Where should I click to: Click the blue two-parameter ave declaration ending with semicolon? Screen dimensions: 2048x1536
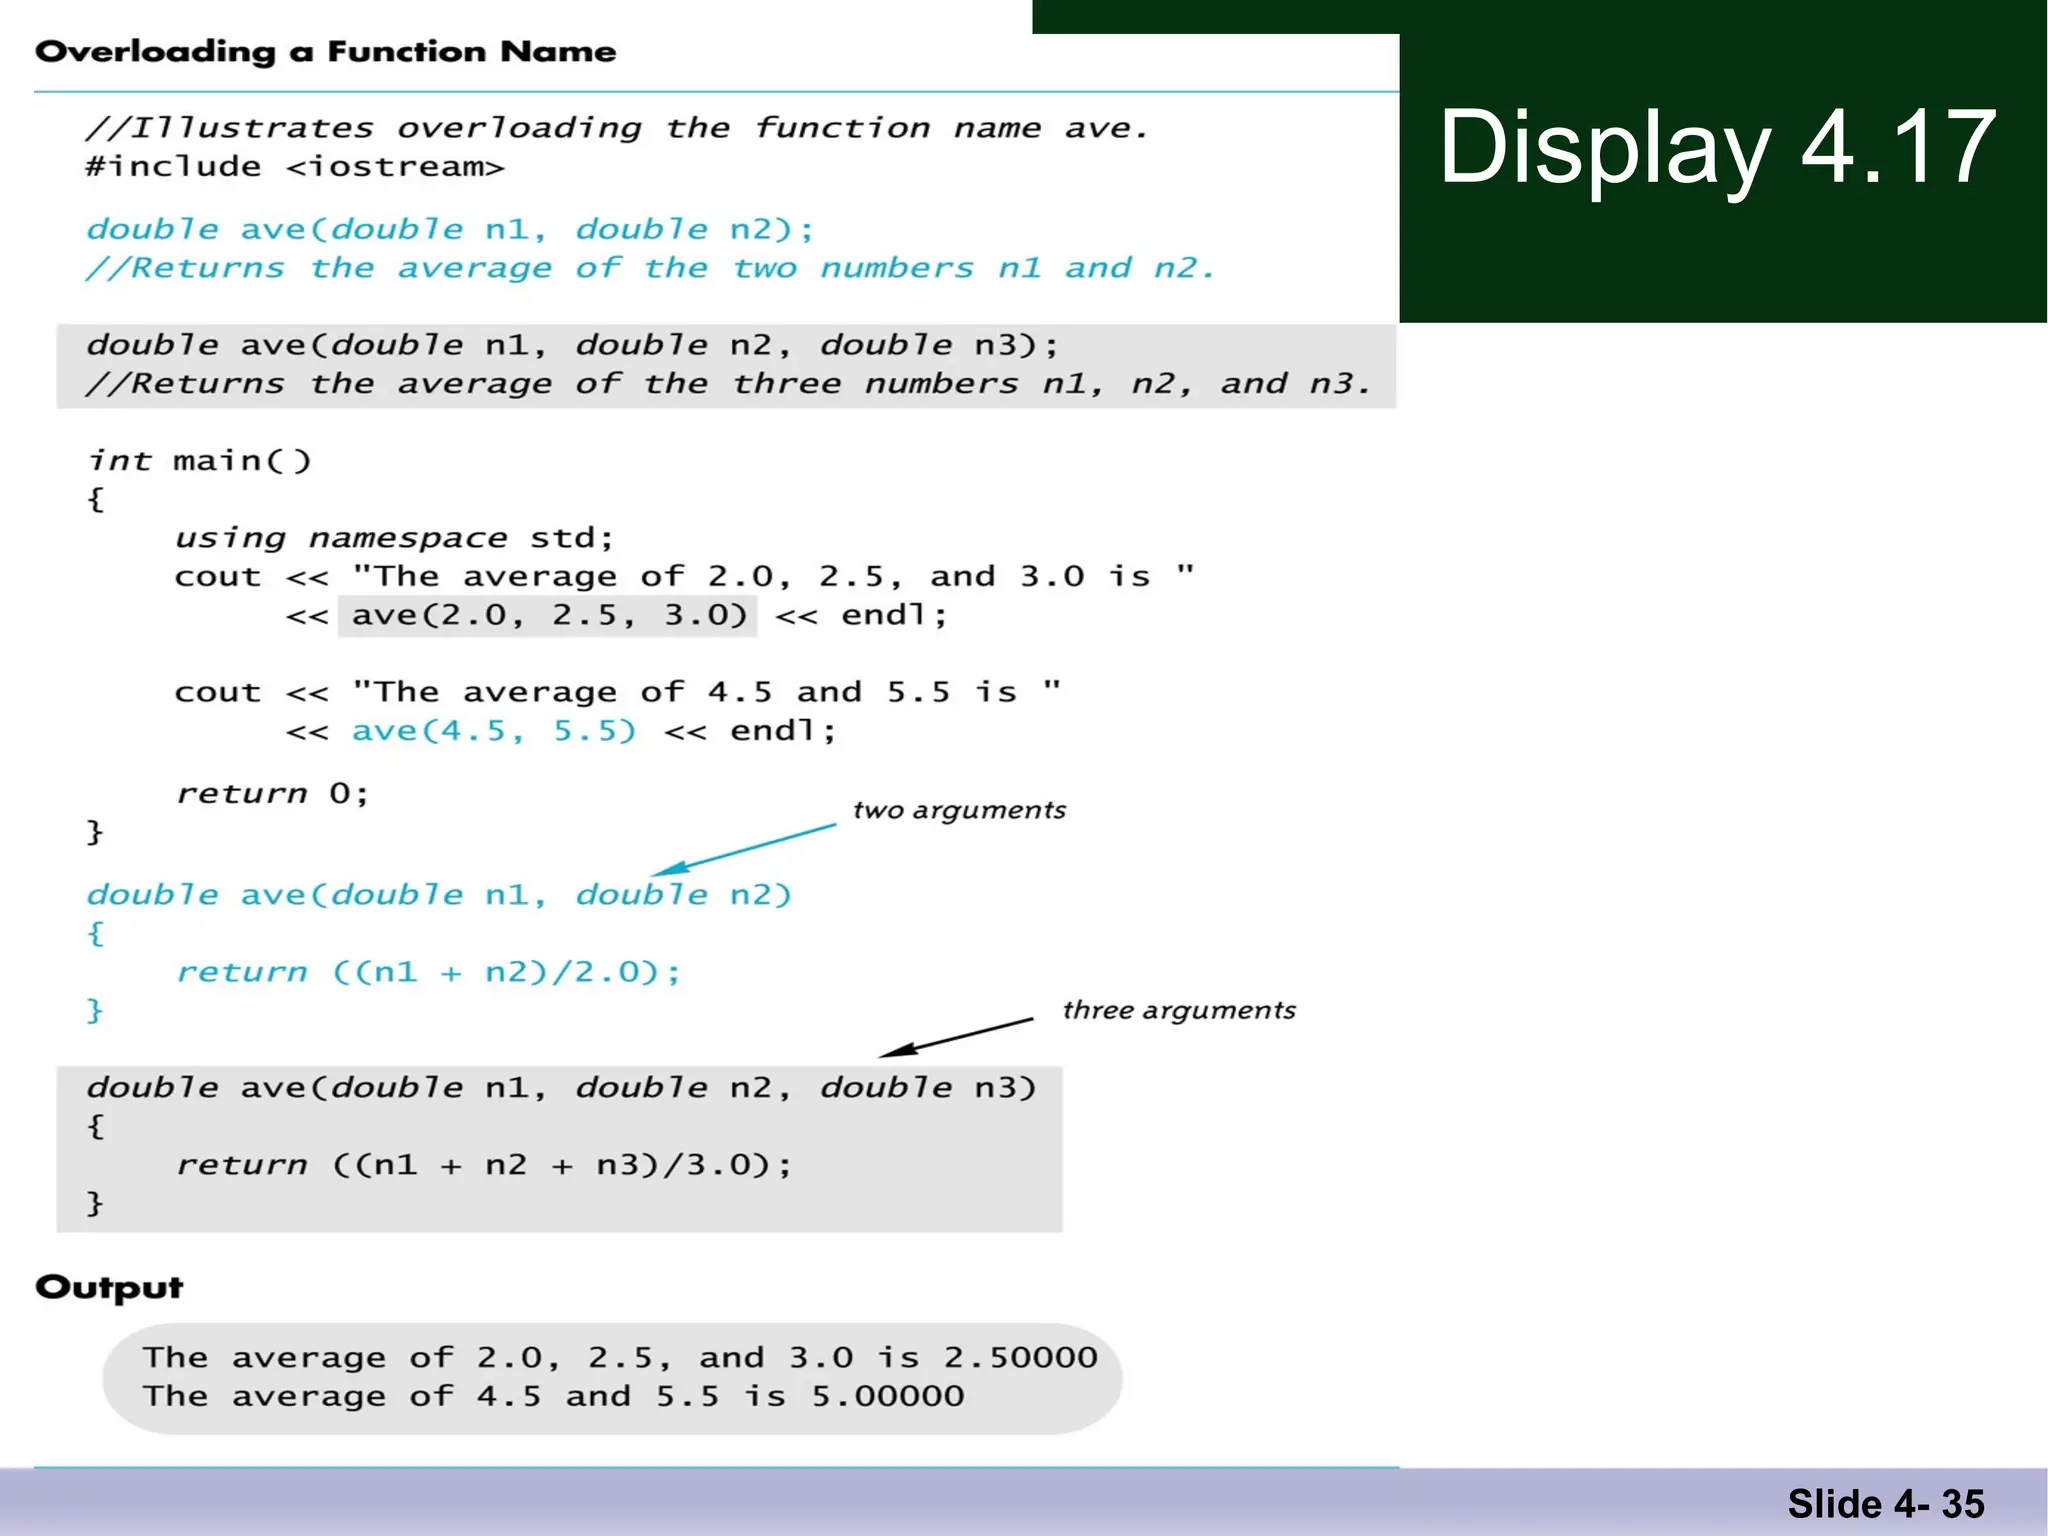point(450,230)
